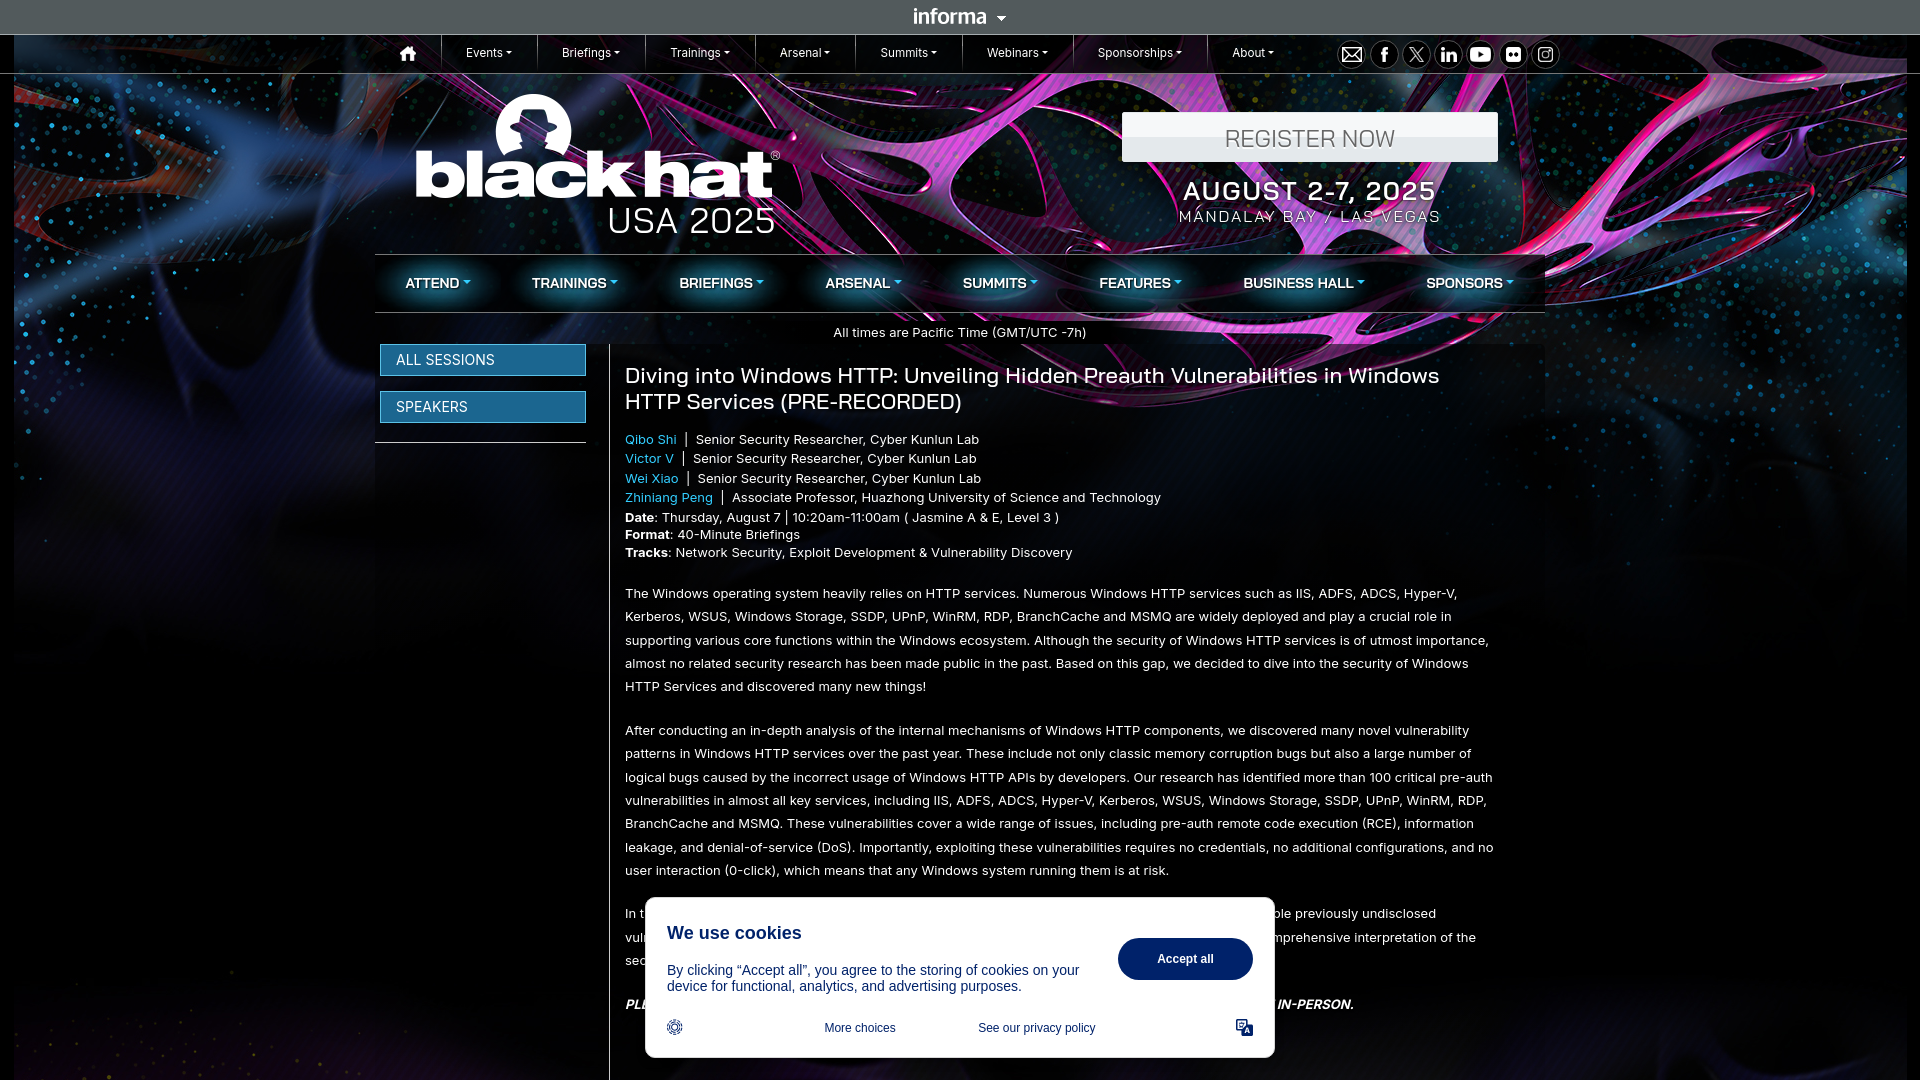This screenshot has width=1920, height=1080.
Task: Open the FEATURES main menu
Action: tap(1140, 283)
